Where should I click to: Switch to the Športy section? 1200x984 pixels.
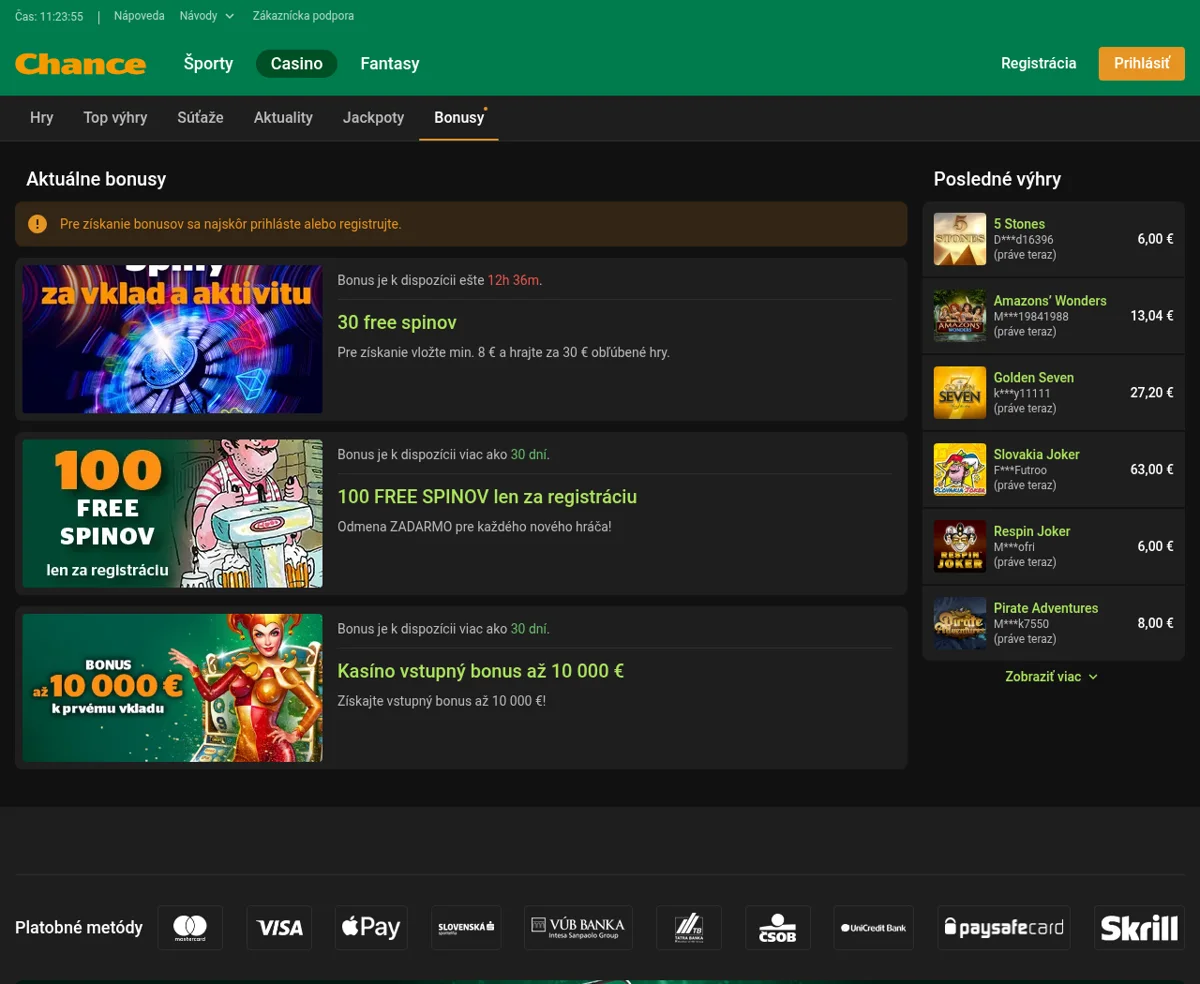(x=208, y=64)
